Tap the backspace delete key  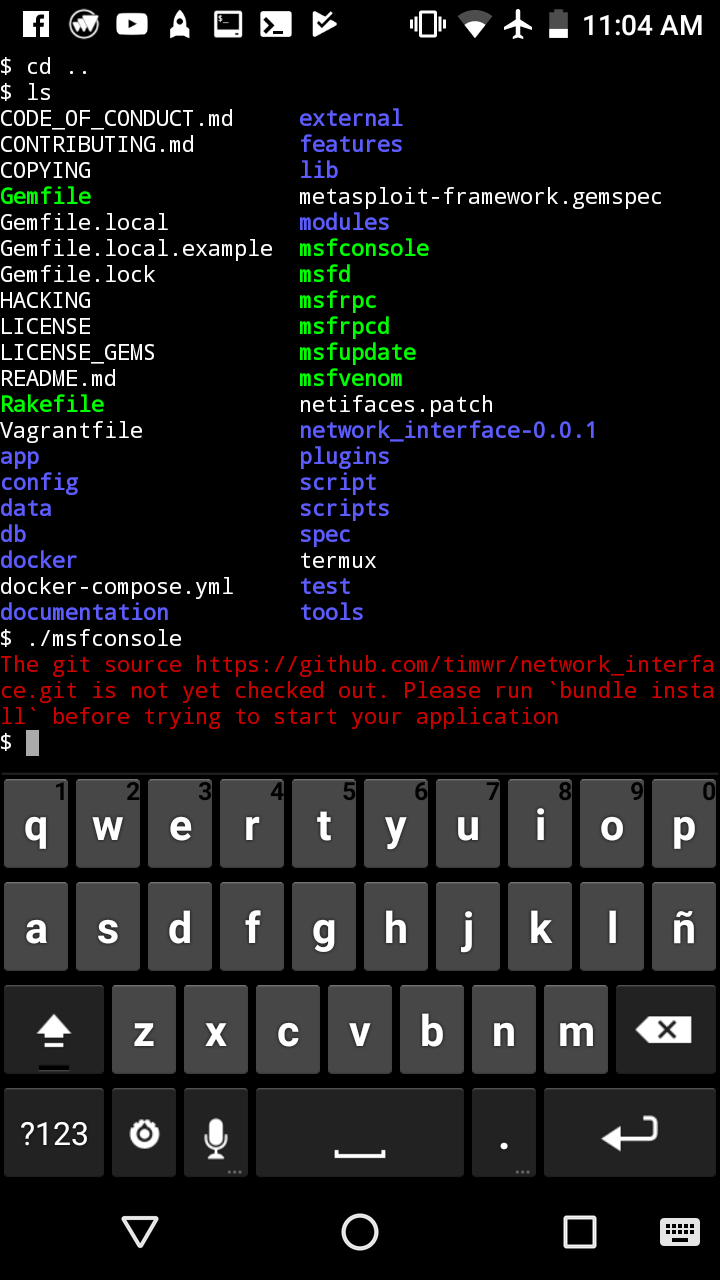[x=664, y=1030]
